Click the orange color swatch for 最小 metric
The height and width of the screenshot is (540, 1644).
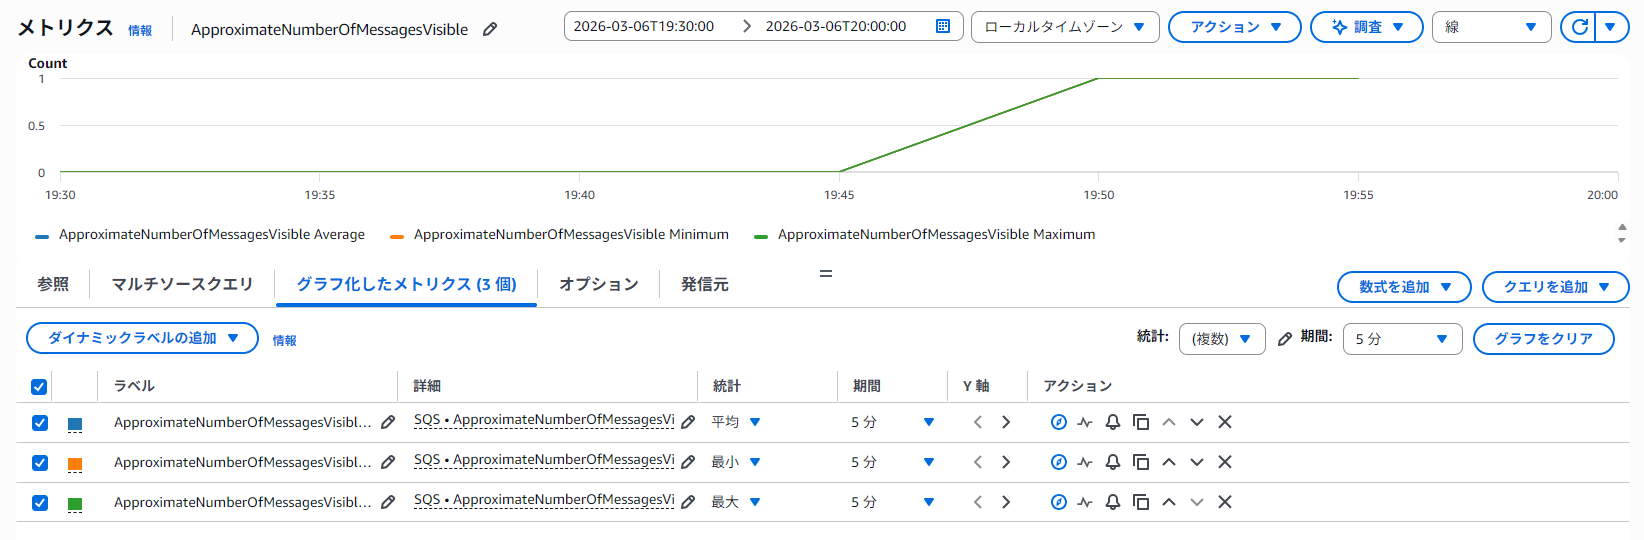point(75,463)
